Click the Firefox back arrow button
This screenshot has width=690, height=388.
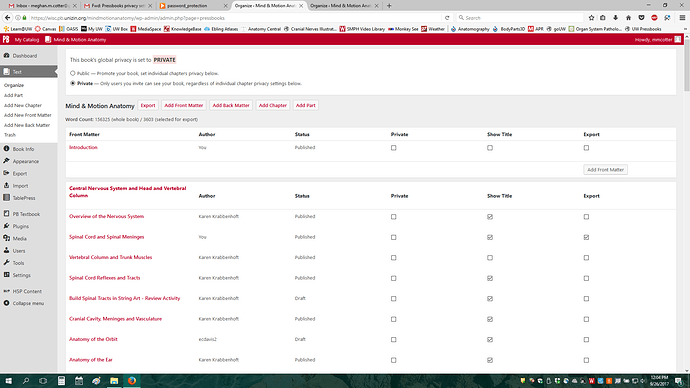click(7, 18)
